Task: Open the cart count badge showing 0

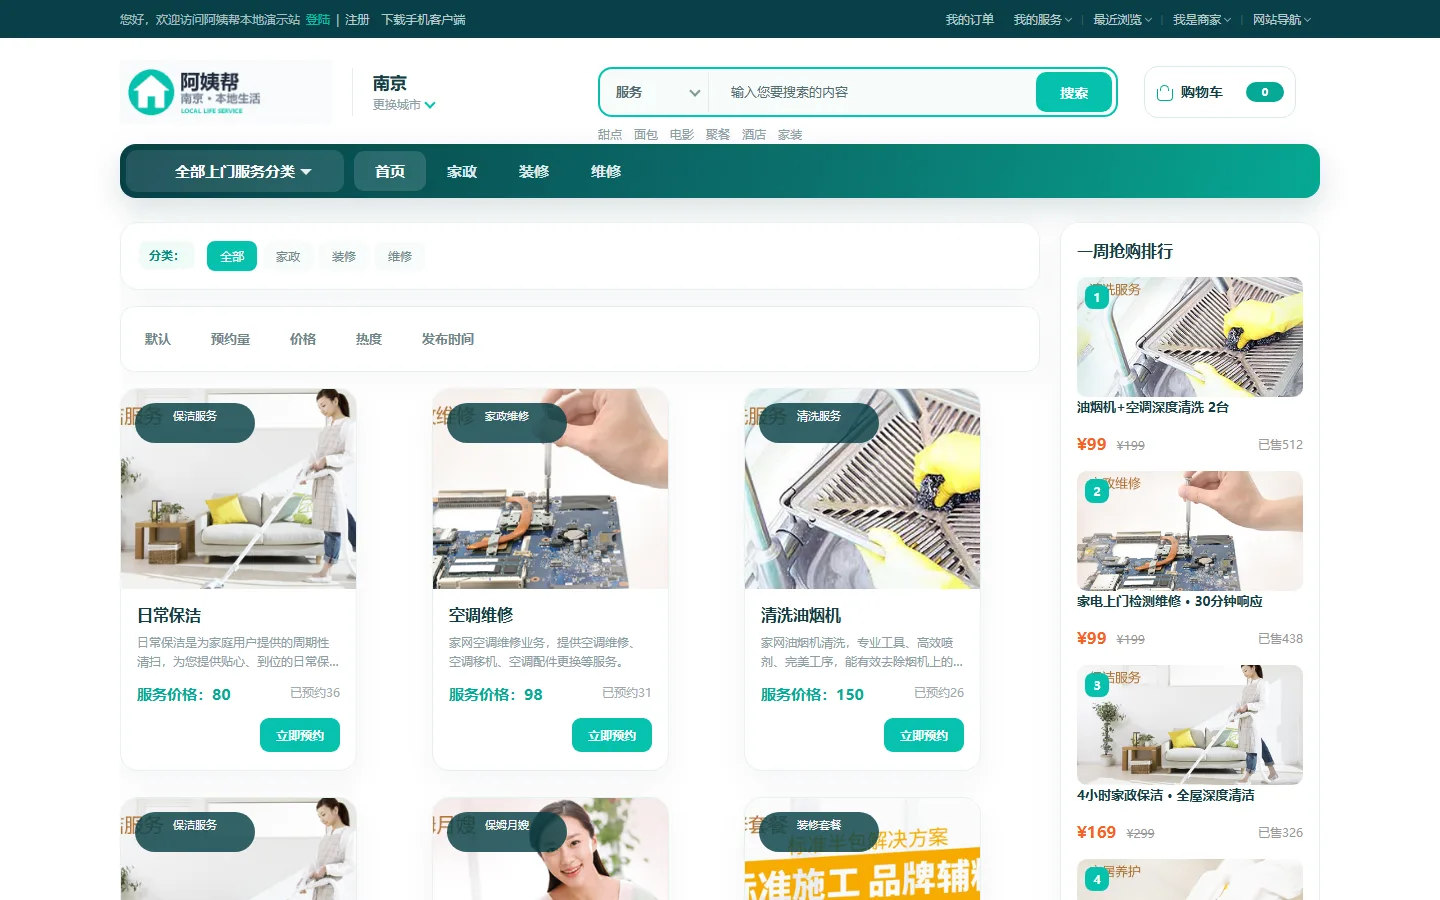Action: pos(1264,92)
